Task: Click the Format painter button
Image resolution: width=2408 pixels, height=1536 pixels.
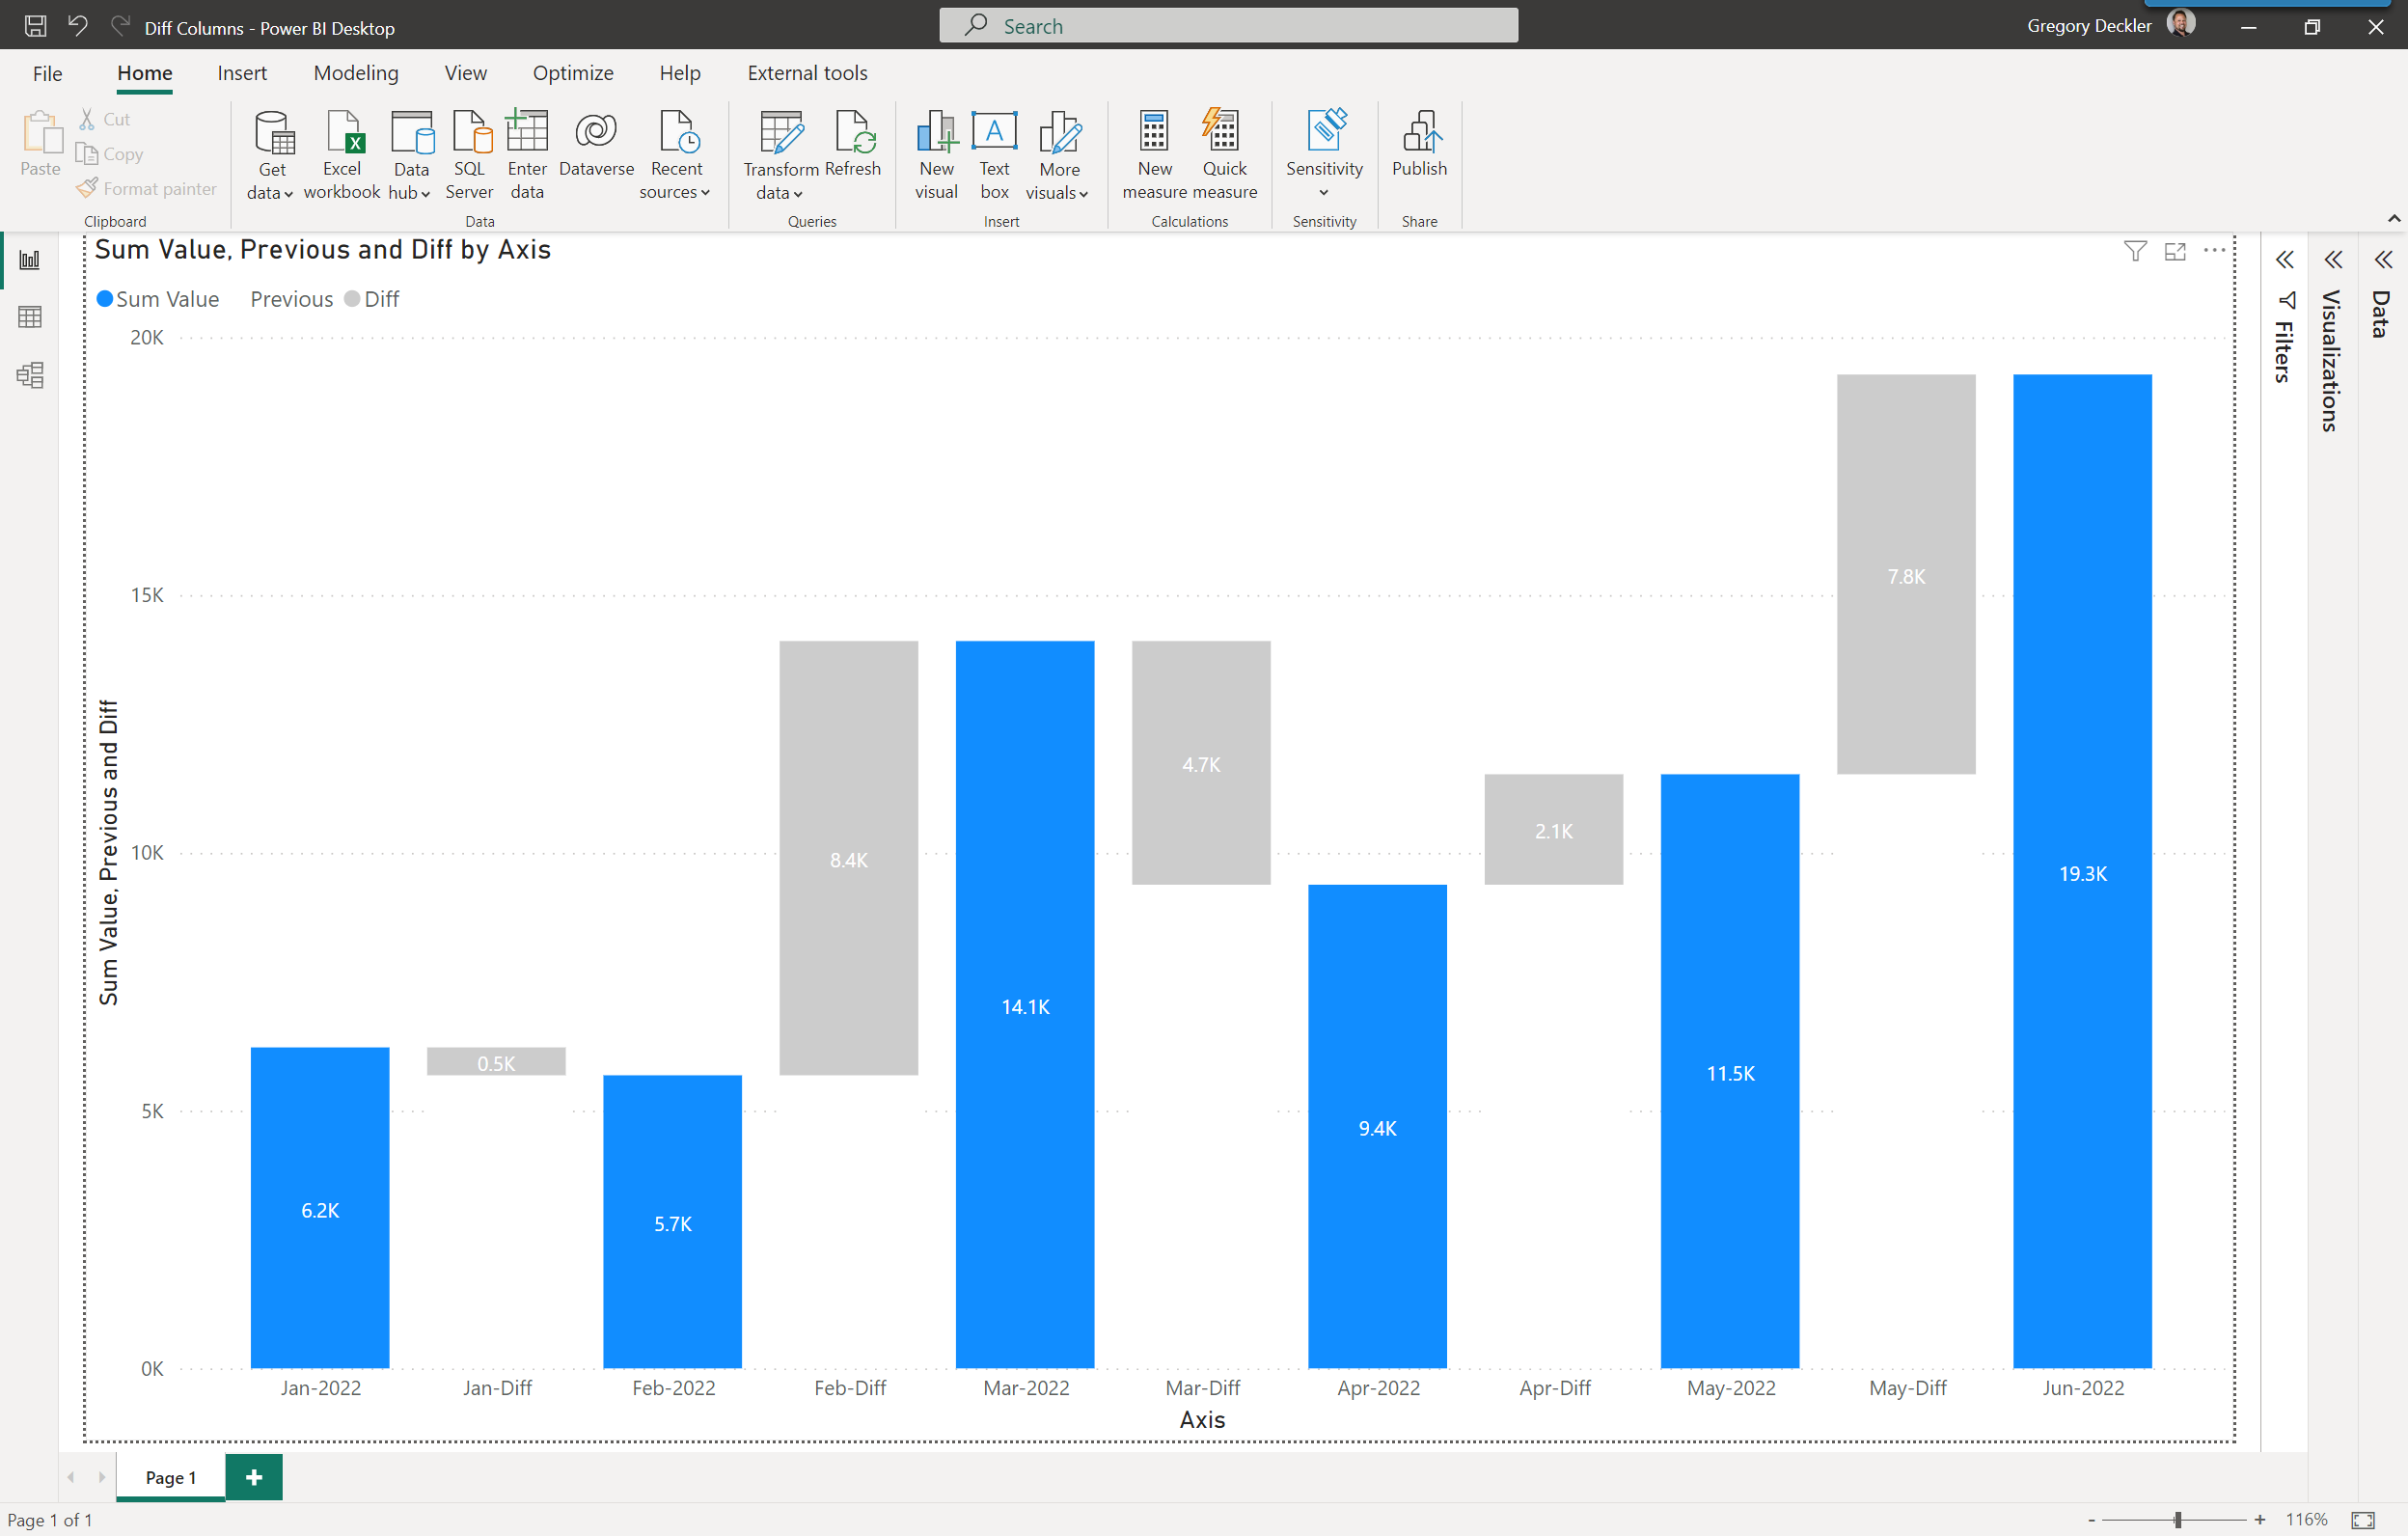Action: click(x=146, y=188)
